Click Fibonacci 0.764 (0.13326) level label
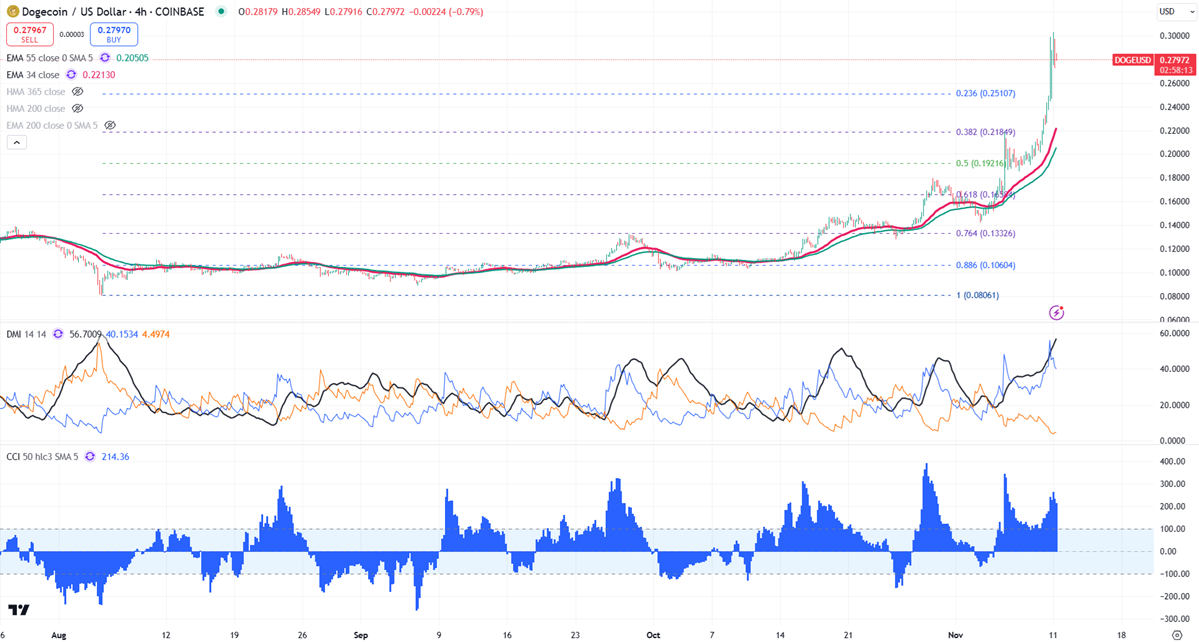The image size is (1199, 642). click(x=986, y=233)
